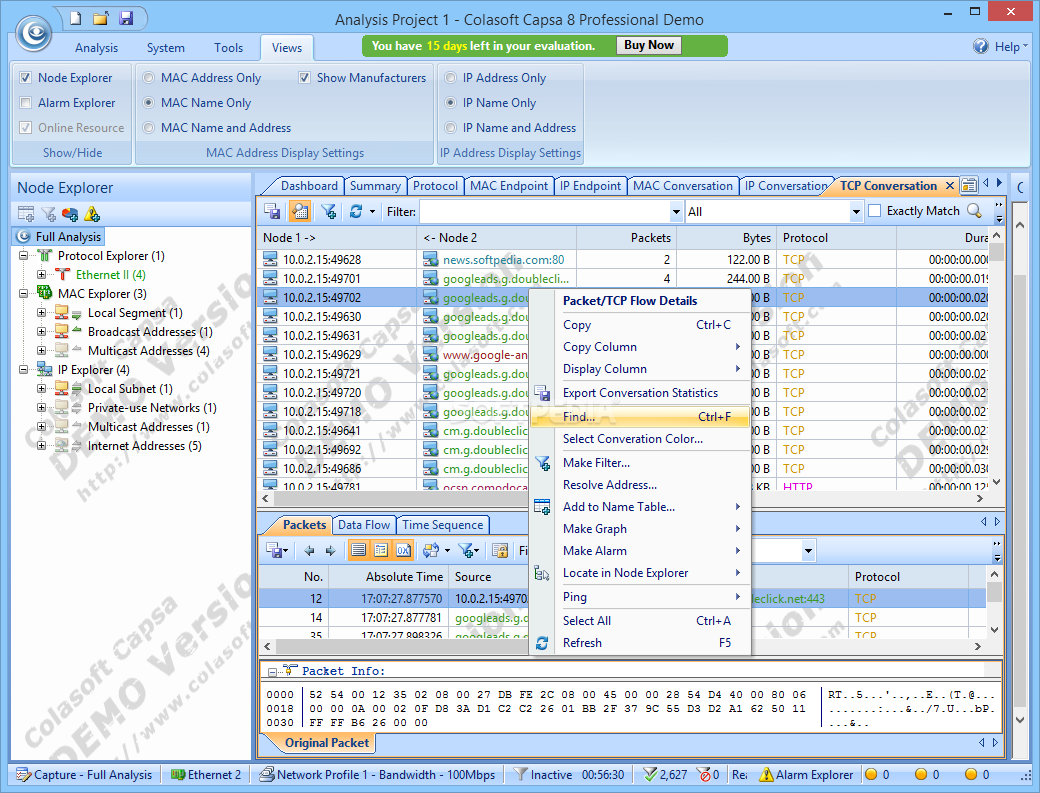This screenshot has height=793, width=1040.
Task: Switch to the Data Flow tab
Action: click(364, 524)
